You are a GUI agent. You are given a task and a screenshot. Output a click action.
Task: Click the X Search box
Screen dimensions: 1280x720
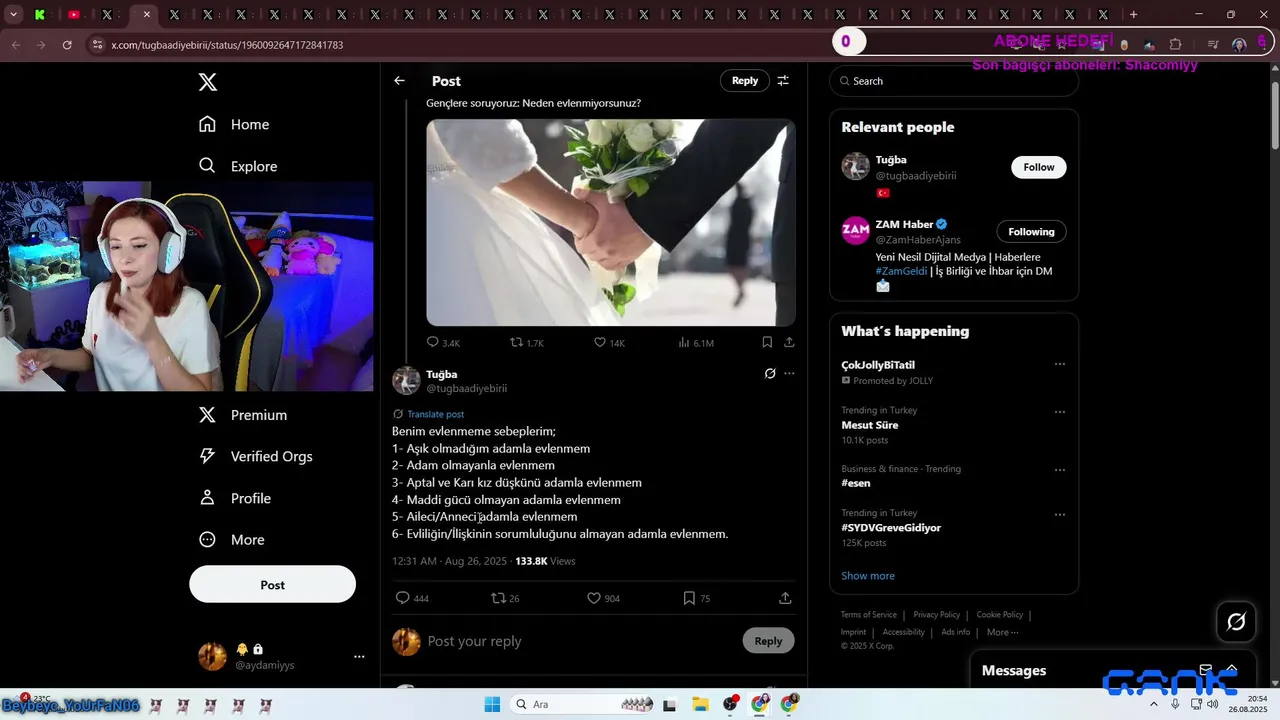click(x=954, y=81)
